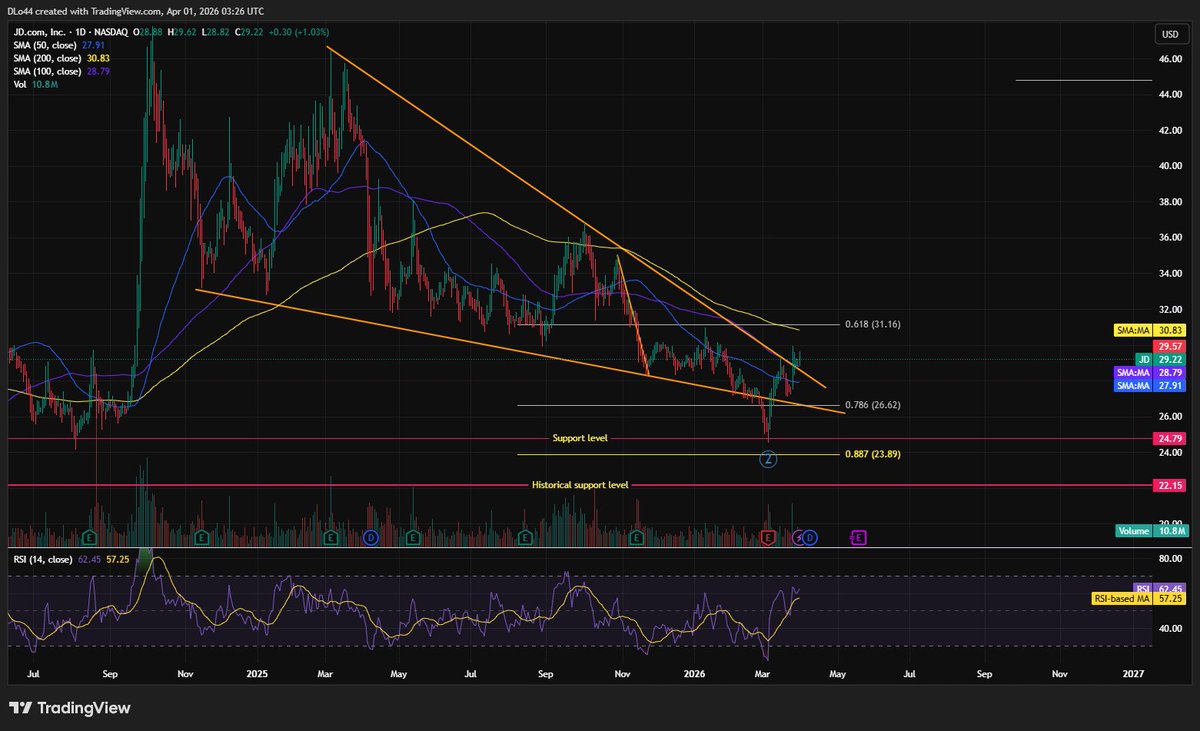Click the 46.00 price scale label

[x=1171, y=59]
